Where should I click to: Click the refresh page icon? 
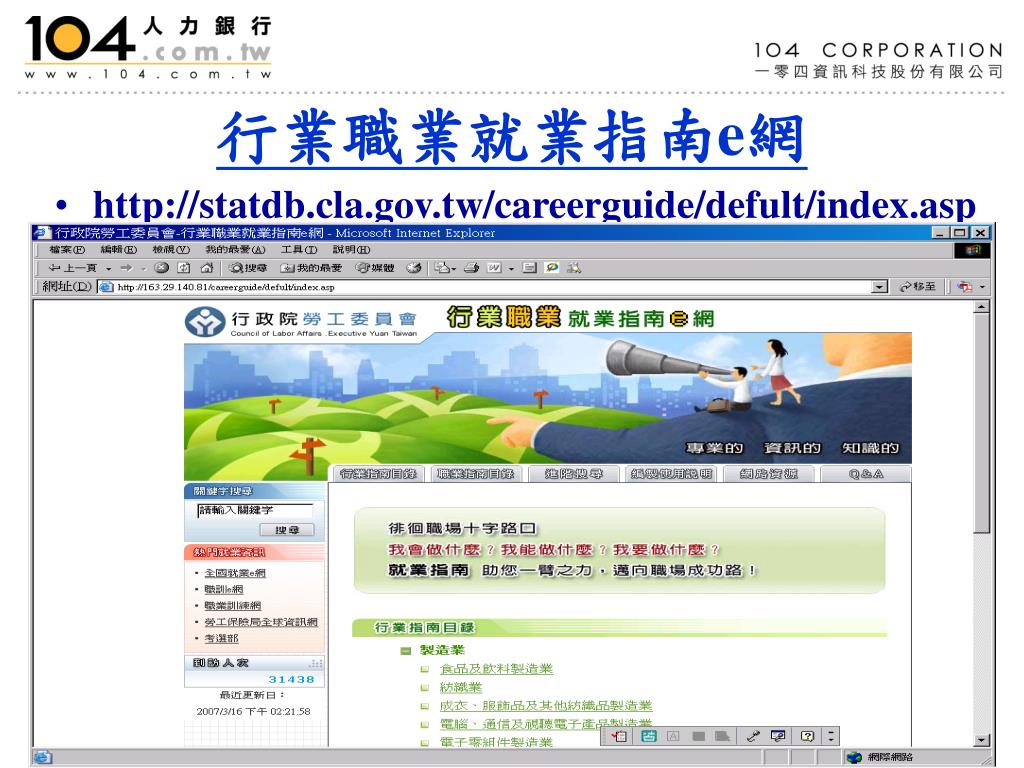pyautogui.click(x=184, y=268)
